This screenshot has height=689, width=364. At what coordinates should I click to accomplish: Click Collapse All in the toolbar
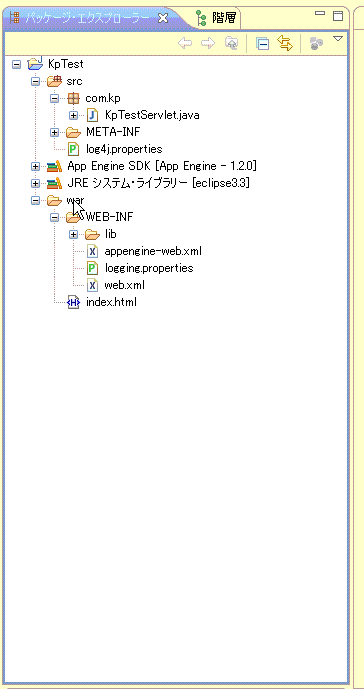pos(262,44)
